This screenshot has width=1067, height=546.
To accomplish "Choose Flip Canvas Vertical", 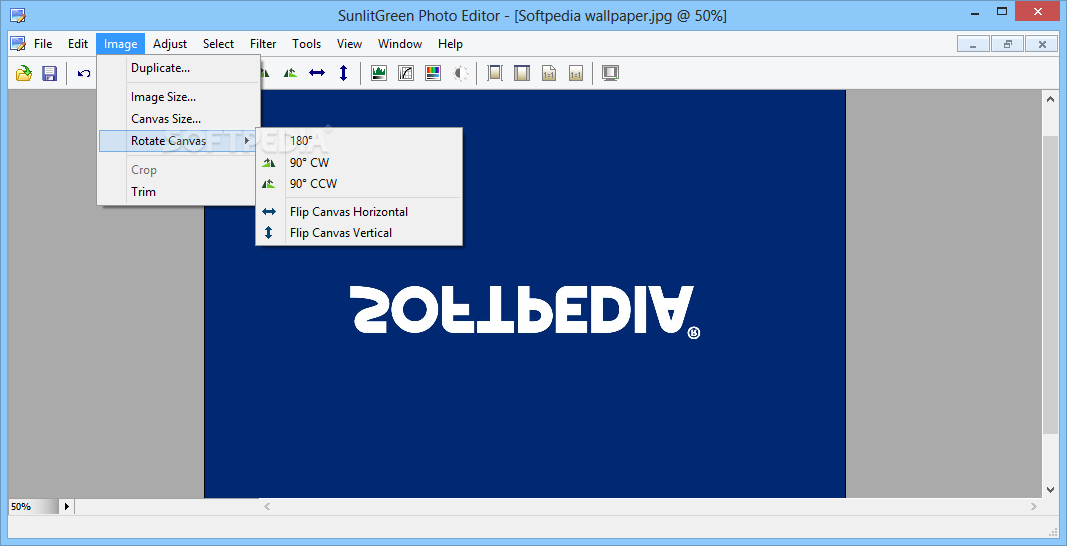I will (x=359, y=233).
